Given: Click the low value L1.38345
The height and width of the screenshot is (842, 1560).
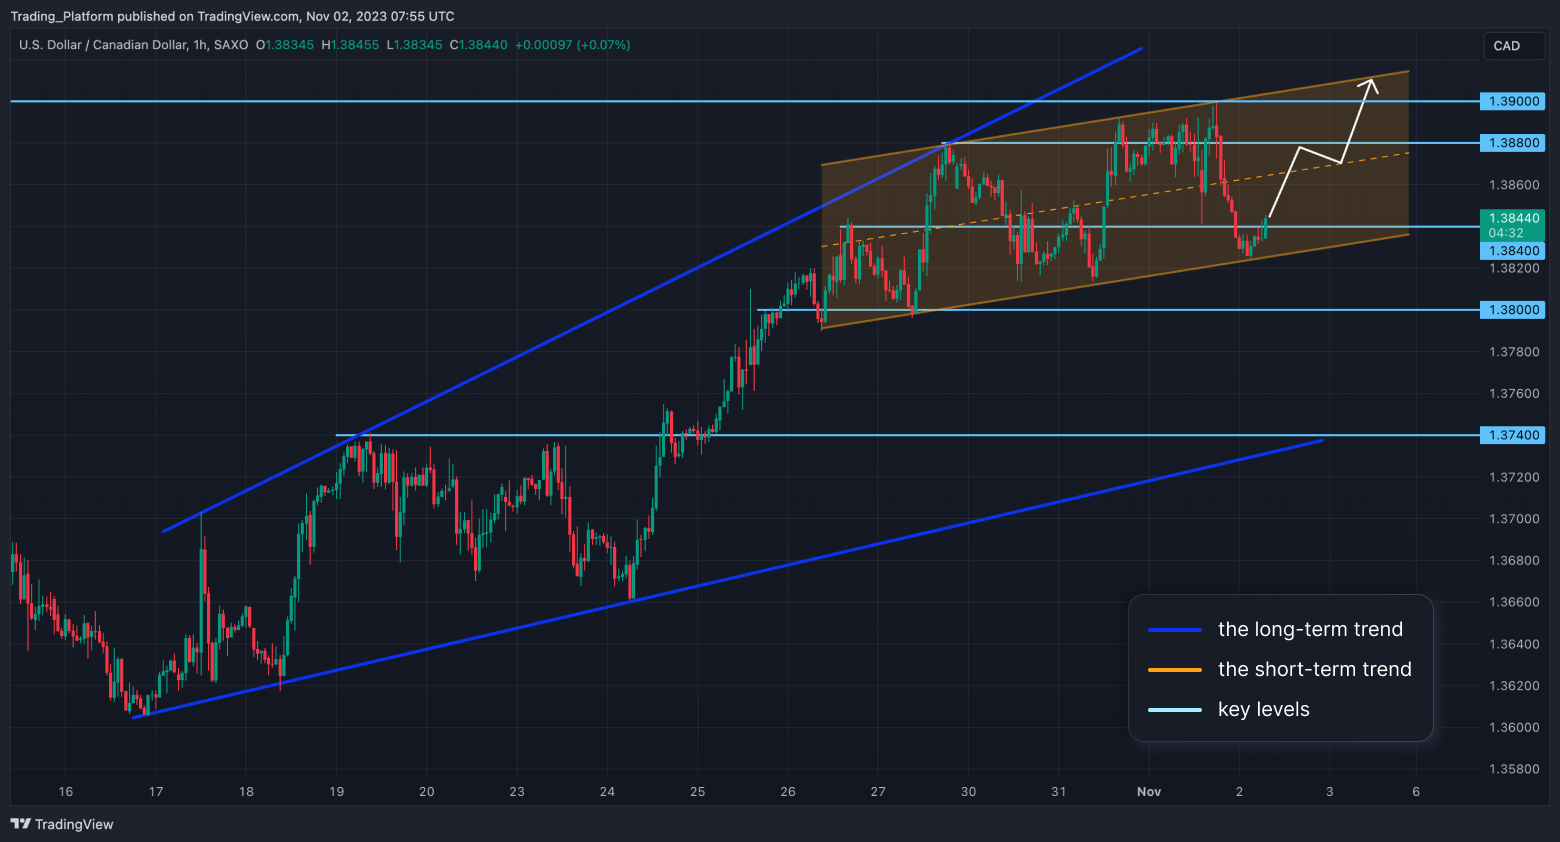Looking at the screenshot, I should pos(414,45).
